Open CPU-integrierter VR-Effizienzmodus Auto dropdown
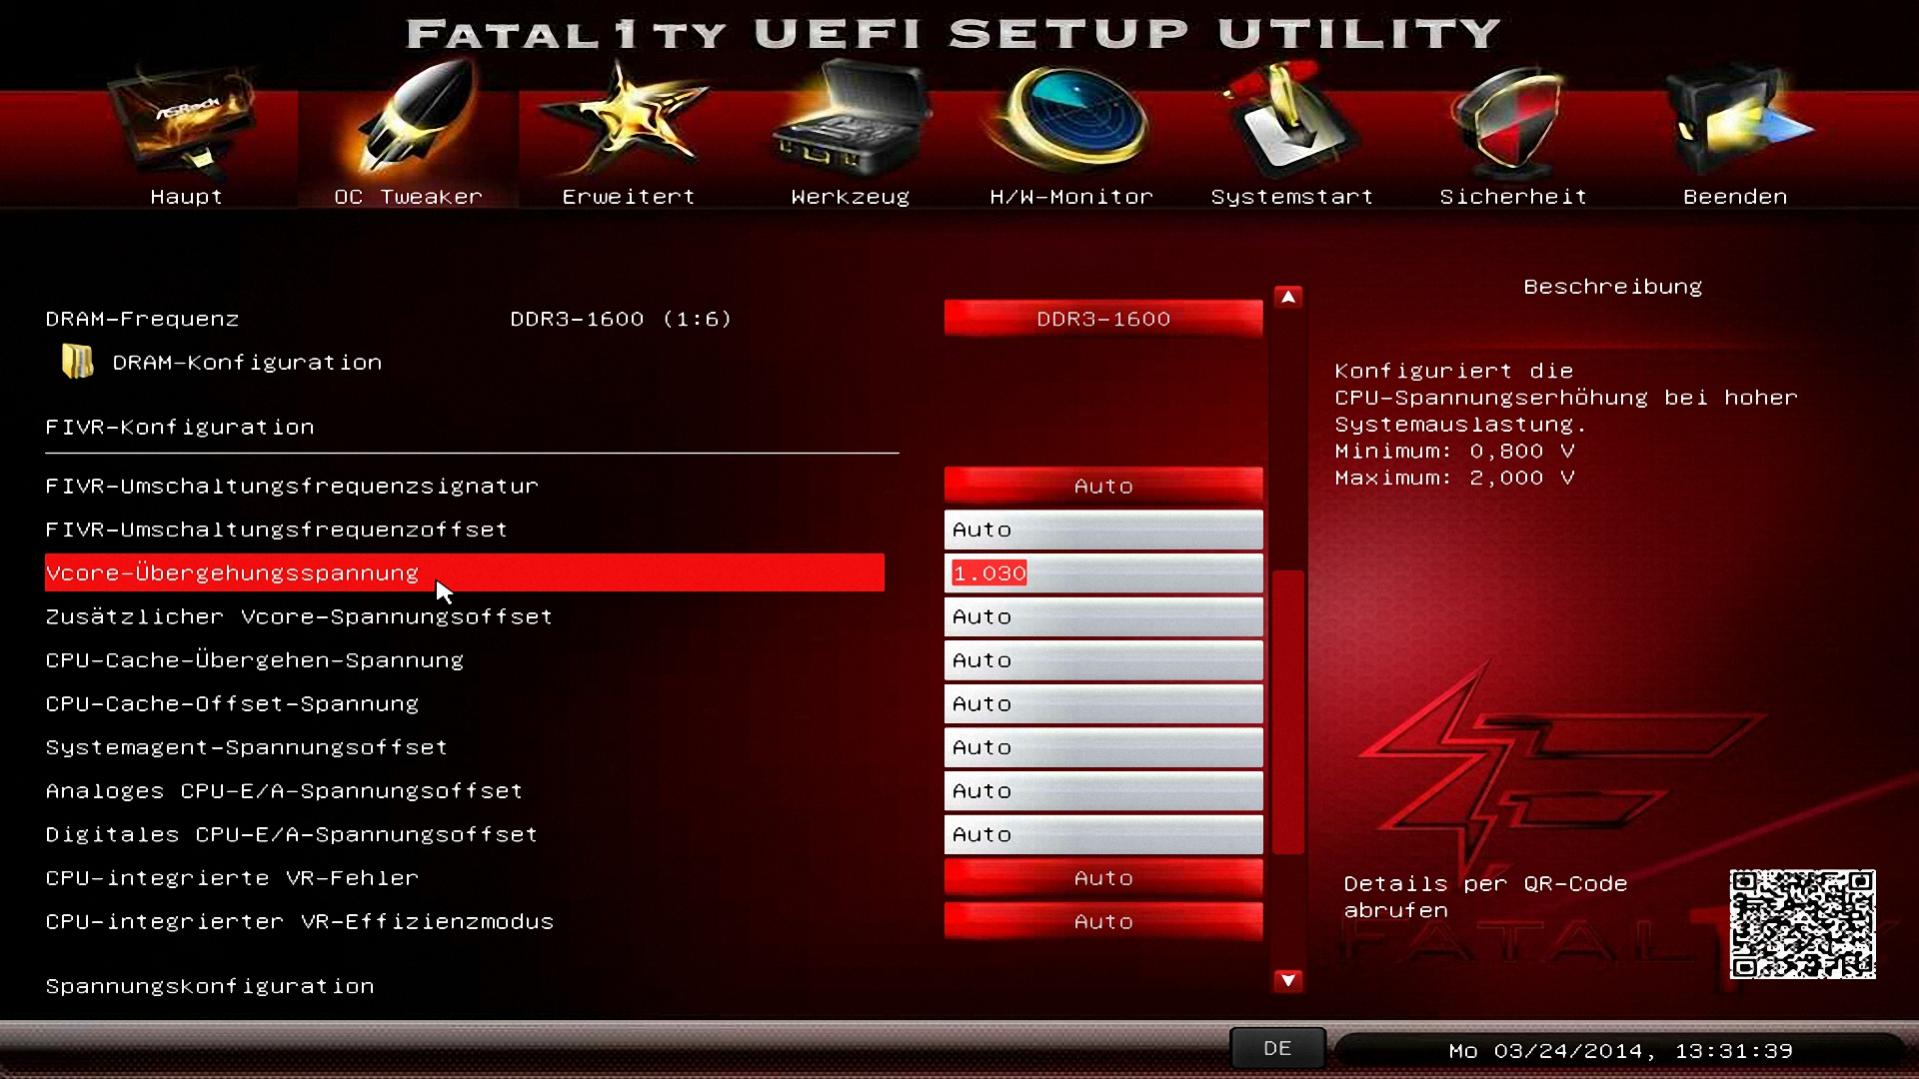This screenshot has width=1919, height=1079. pyautogui.click(x=1103, y=921)
